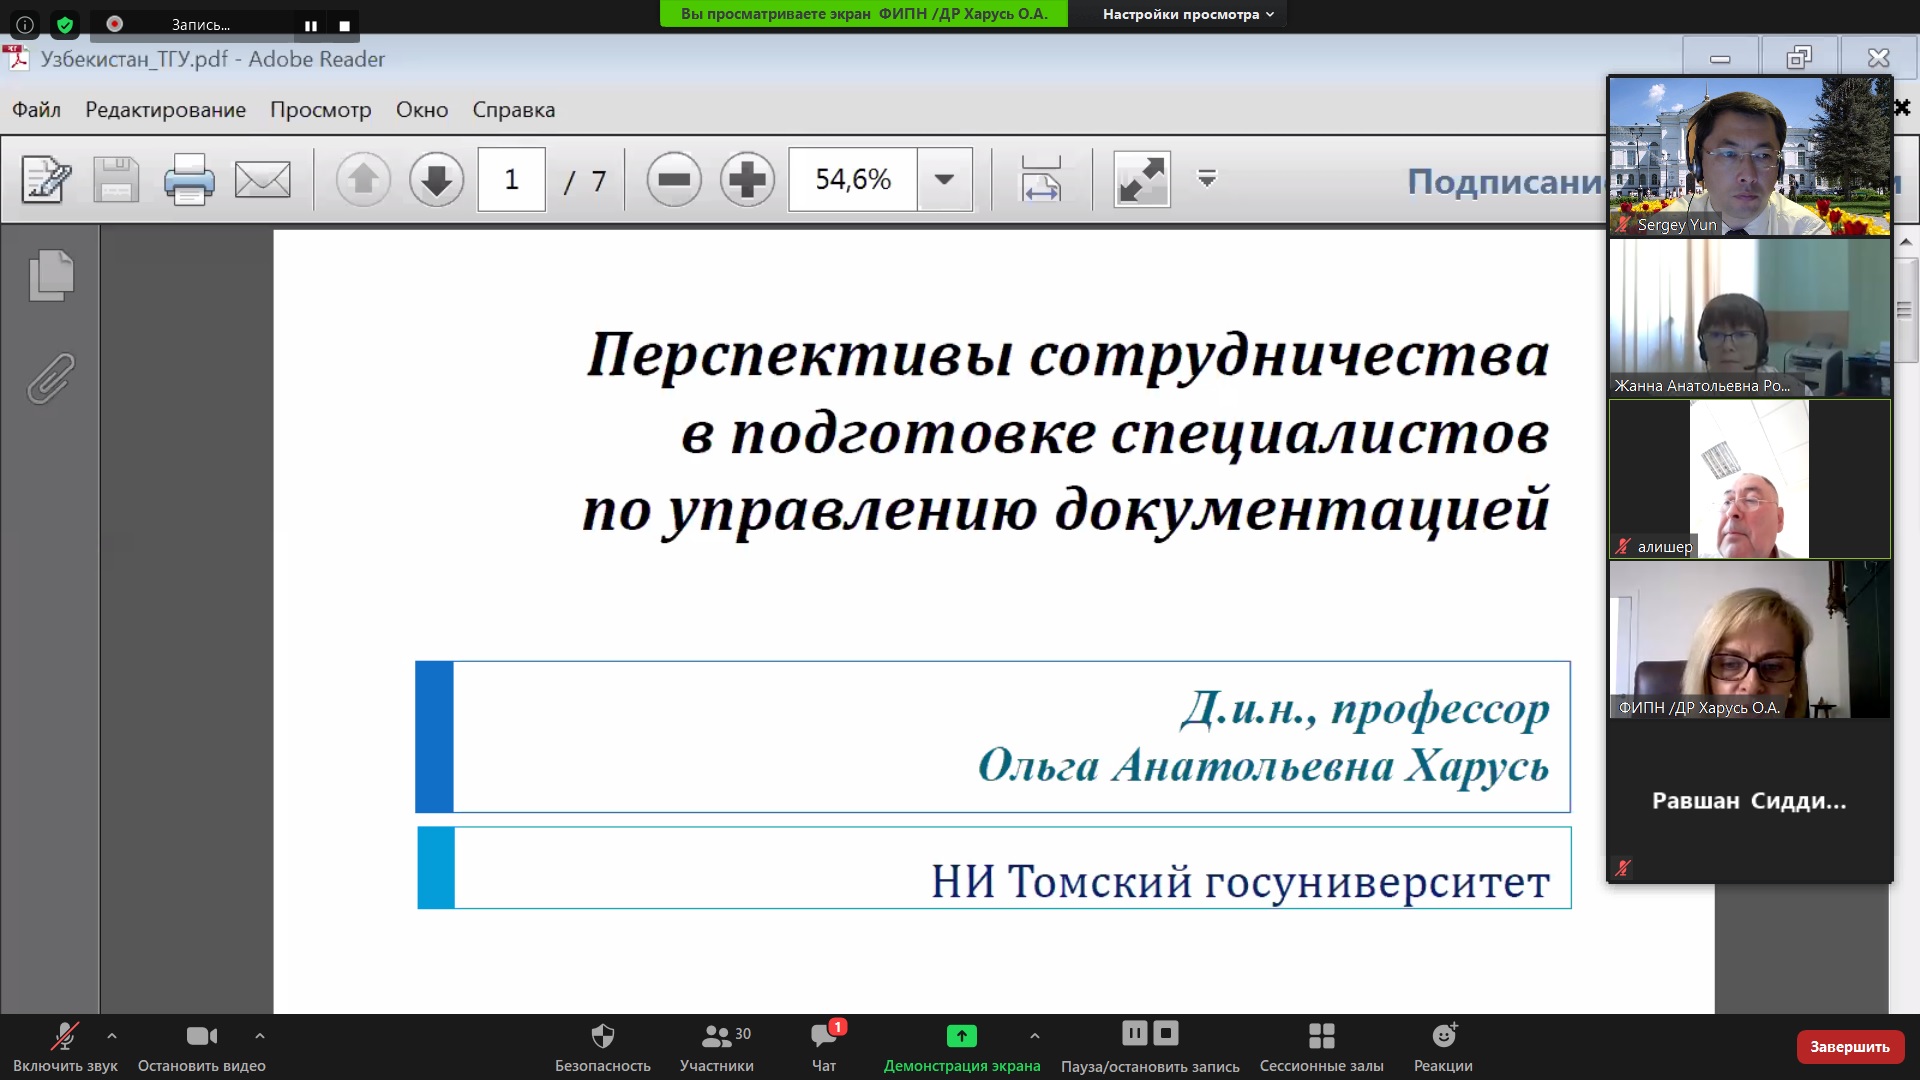1920x1080 pixels.
Task: Go to next page with down arrow
Action: pos(436,180)
